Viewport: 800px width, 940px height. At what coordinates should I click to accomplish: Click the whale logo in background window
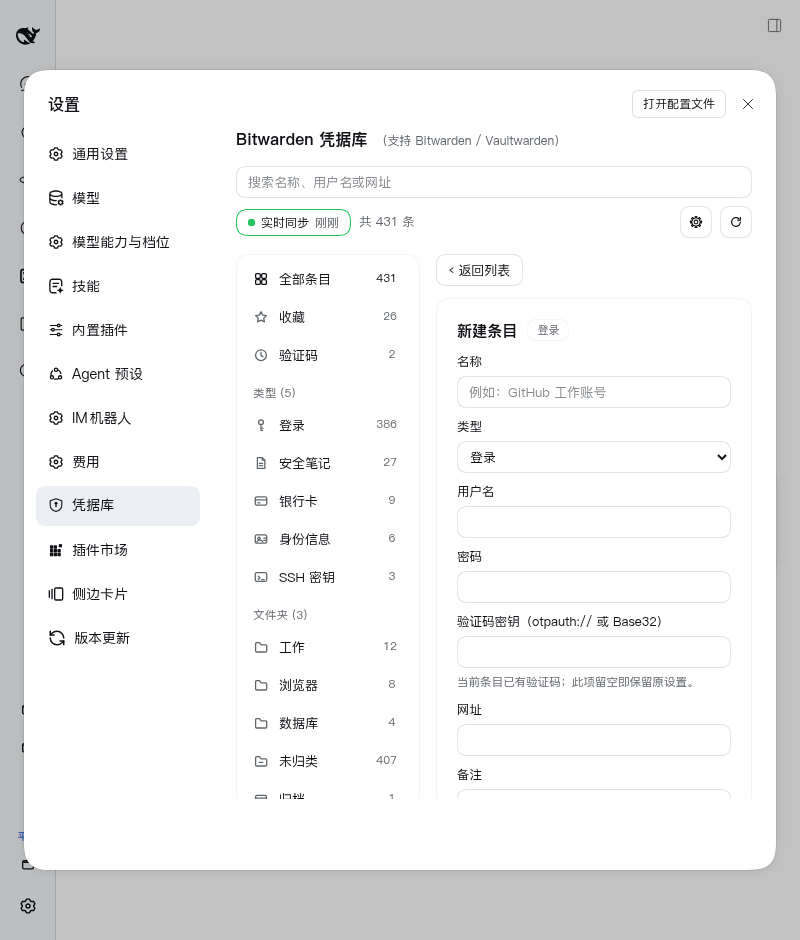pos(28,36)
